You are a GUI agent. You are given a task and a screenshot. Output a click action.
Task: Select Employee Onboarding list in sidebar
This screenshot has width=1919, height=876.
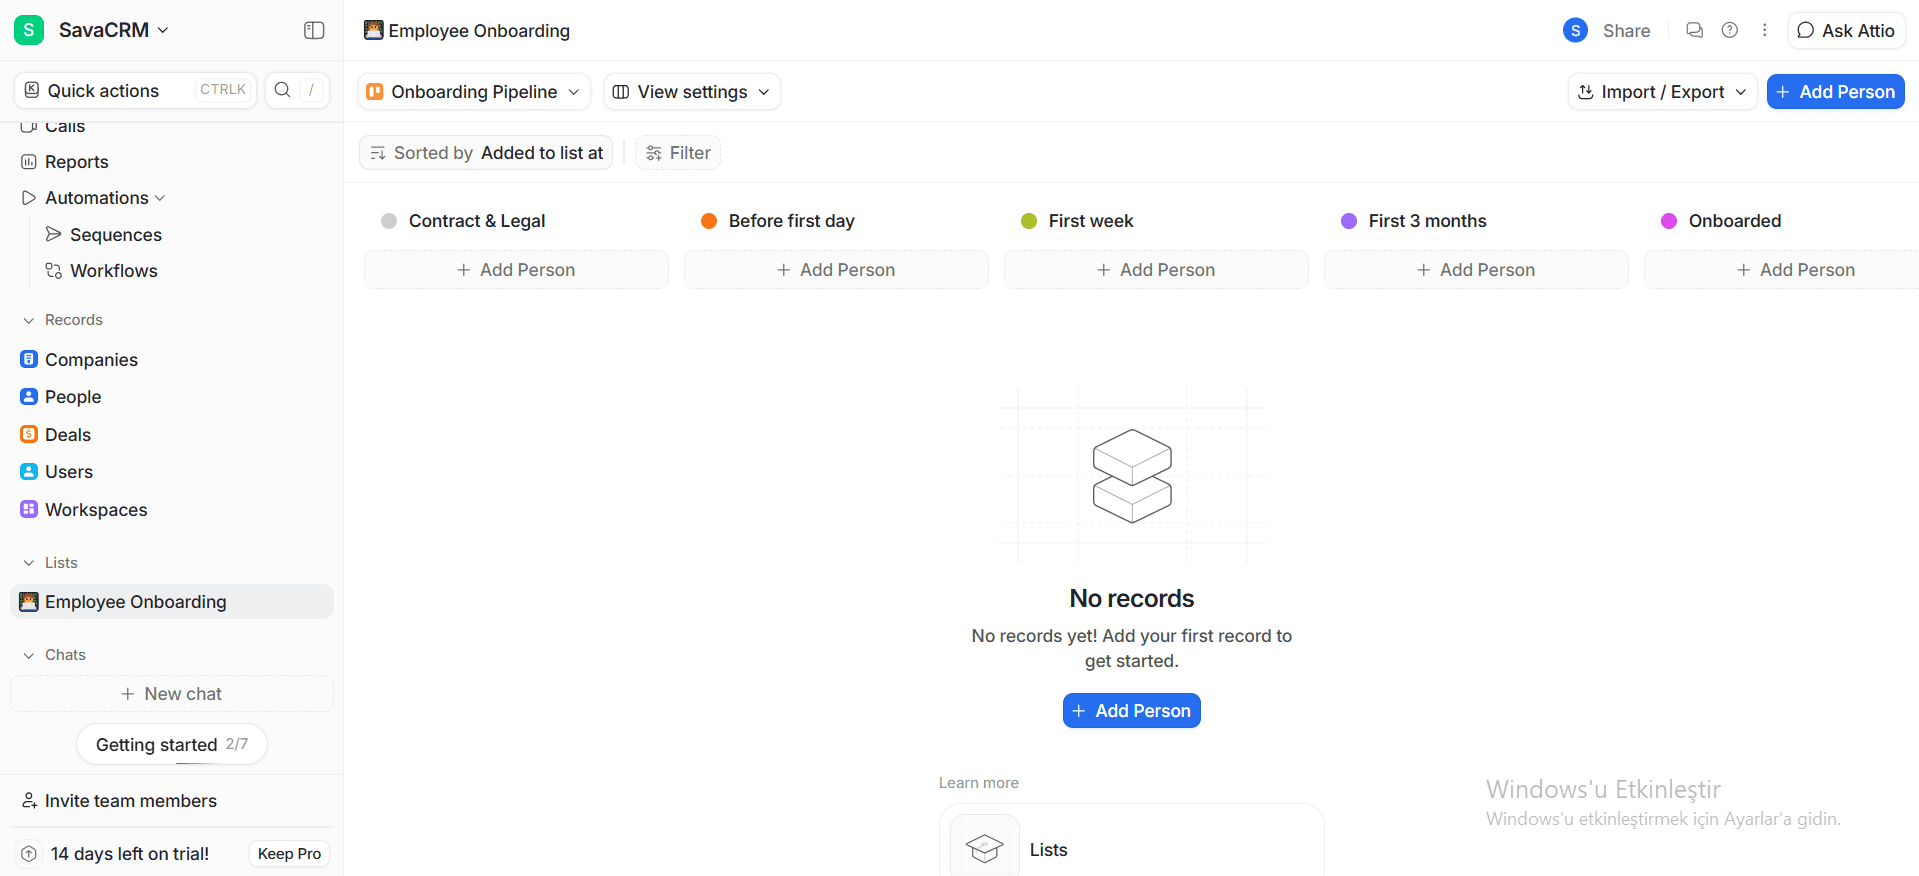[x=172, y=602]
